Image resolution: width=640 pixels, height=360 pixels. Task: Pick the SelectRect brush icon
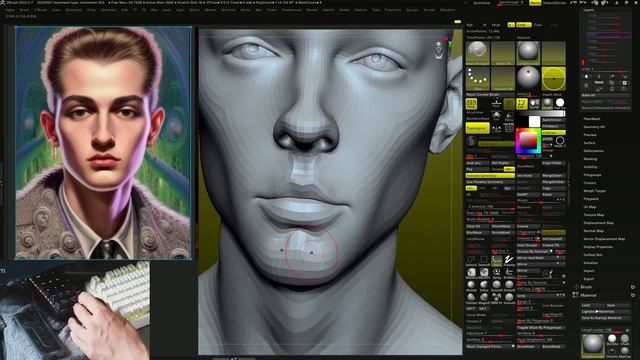point(484,260)
